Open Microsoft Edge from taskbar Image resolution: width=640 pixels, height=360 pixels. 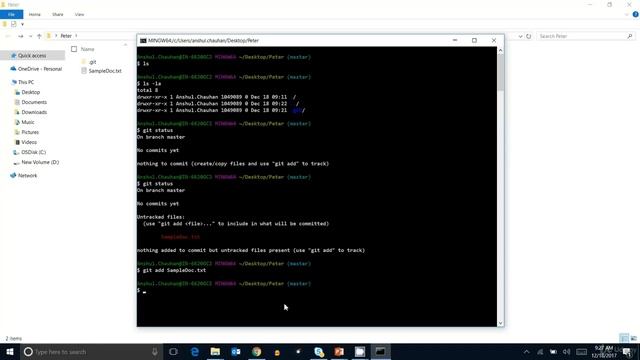click(195, 351)
